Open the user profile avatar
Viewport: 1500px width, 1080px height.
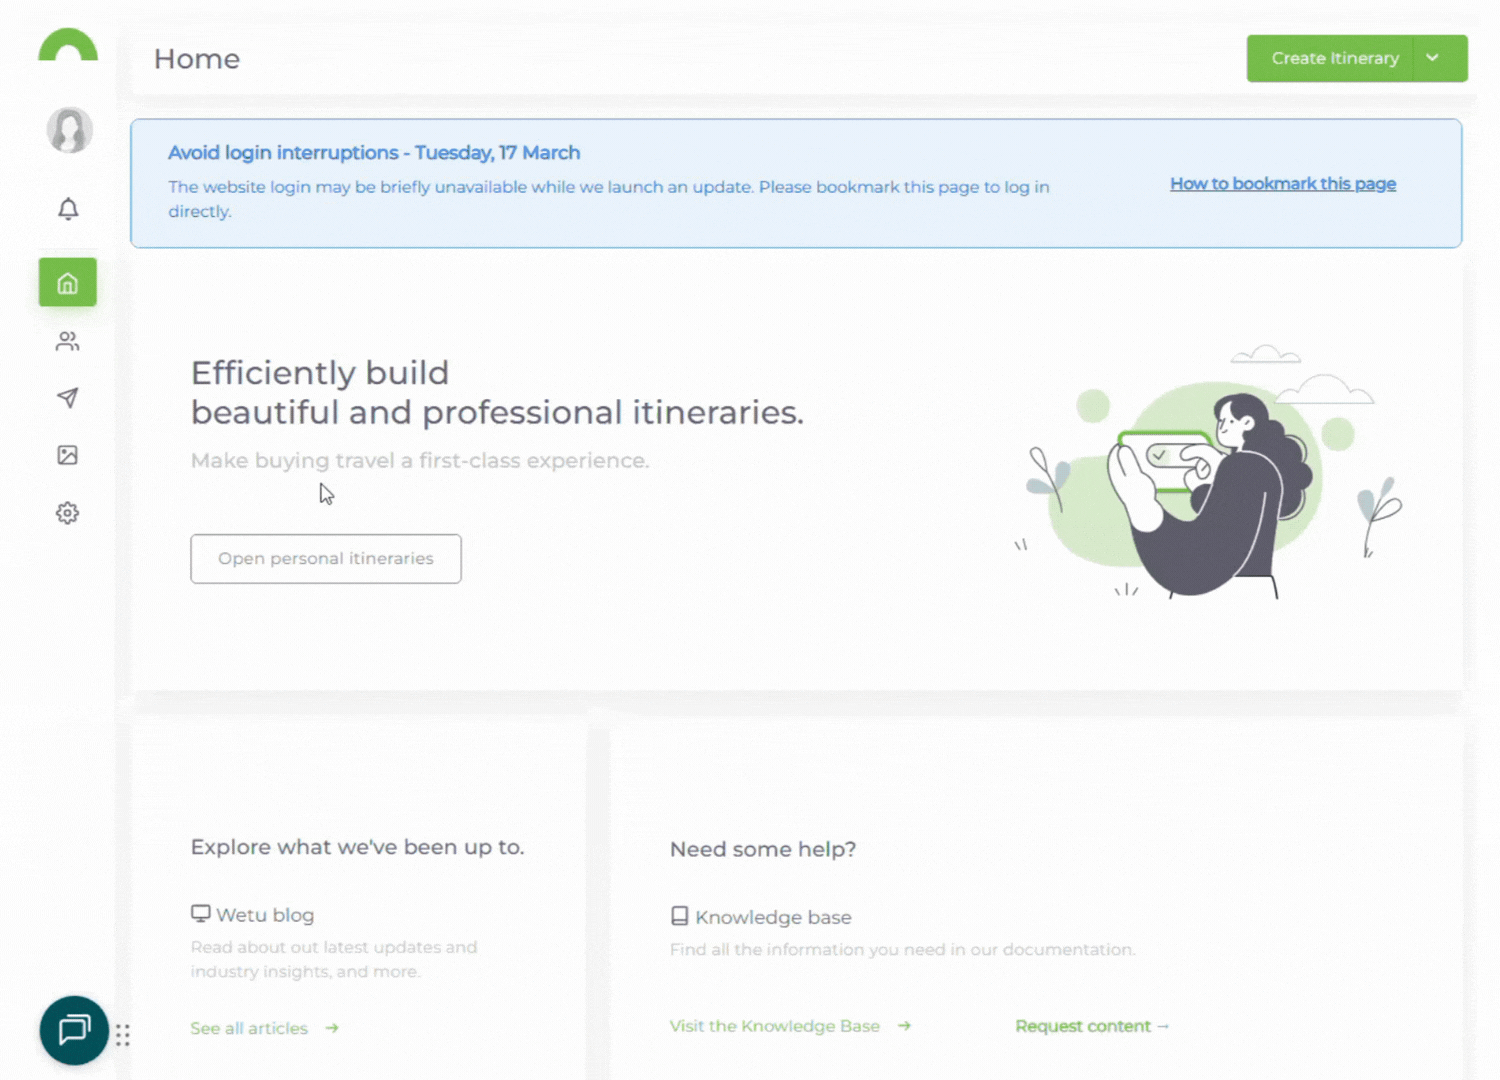(x=68, y=130)
